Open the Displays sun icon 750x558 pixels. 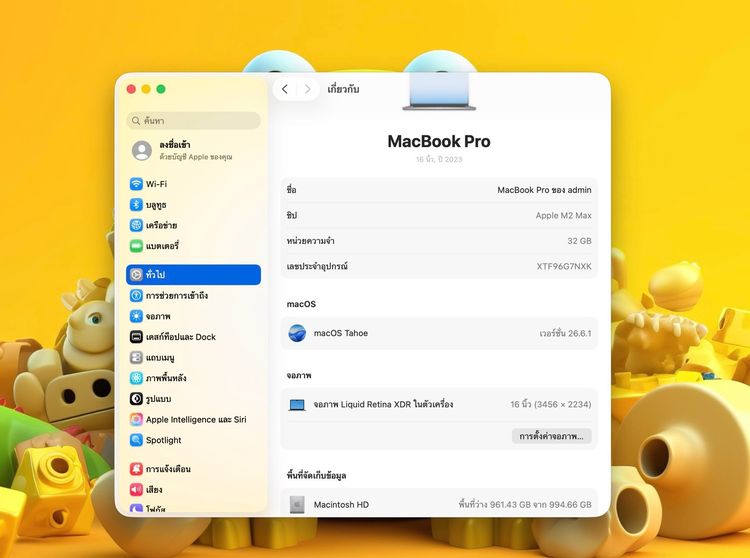[136, 316]
